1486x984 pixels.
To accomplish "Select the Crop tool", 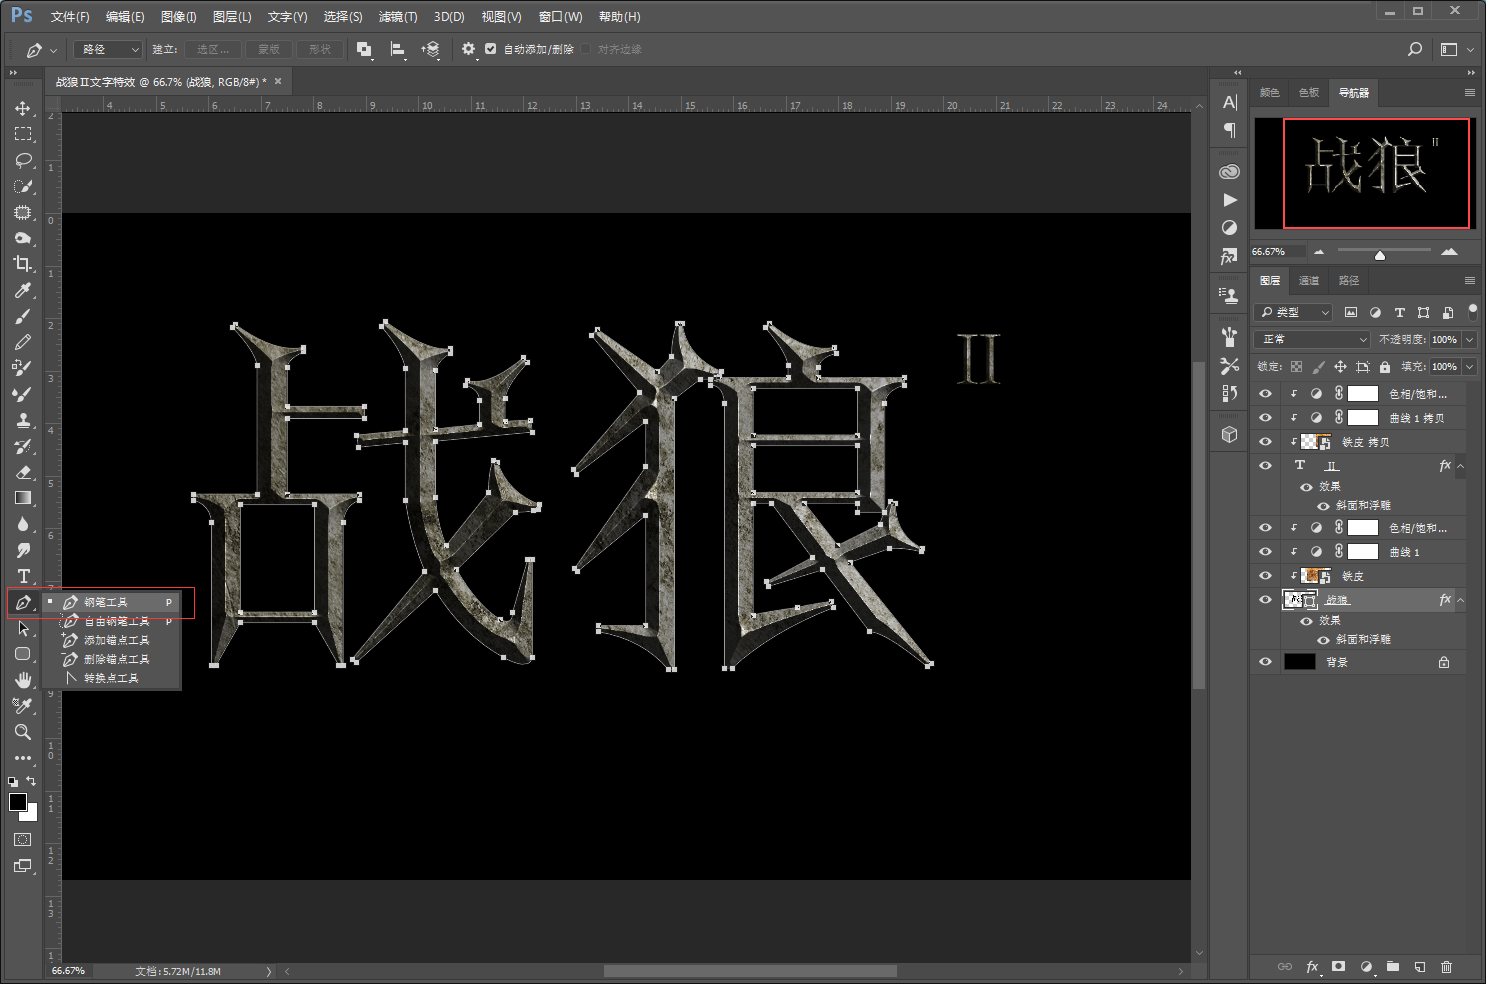I will point(23,264).
